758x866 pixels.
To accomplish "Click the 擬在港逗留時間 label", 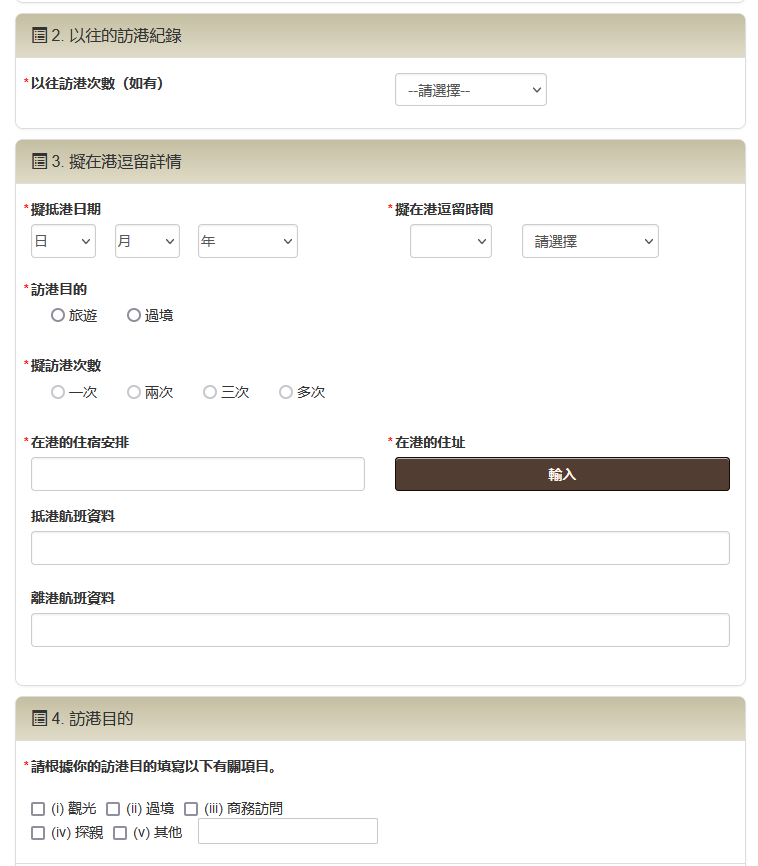I will pyautogui.click(x=444, y=209).
